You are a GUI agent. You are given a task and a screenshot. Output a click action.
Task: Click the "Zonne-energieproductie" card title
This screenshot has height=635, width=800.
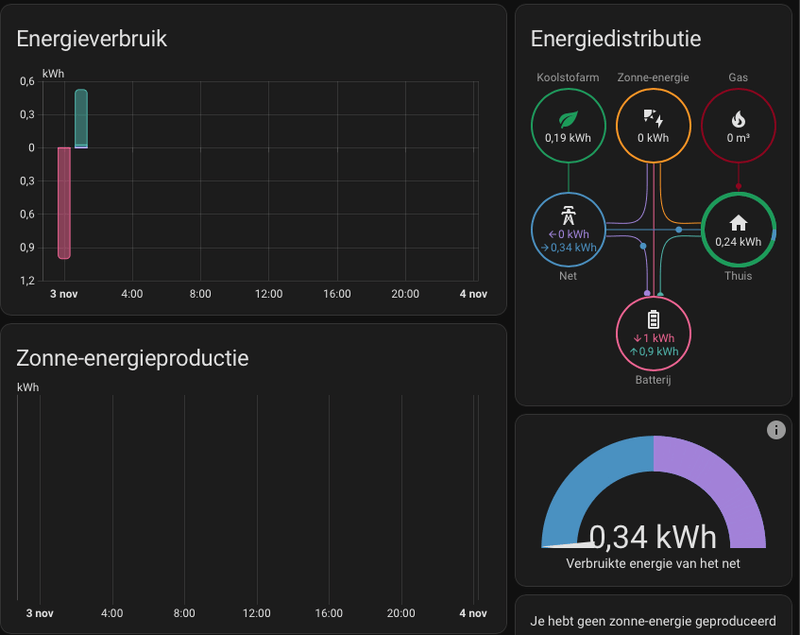click(x=133, y=358)
